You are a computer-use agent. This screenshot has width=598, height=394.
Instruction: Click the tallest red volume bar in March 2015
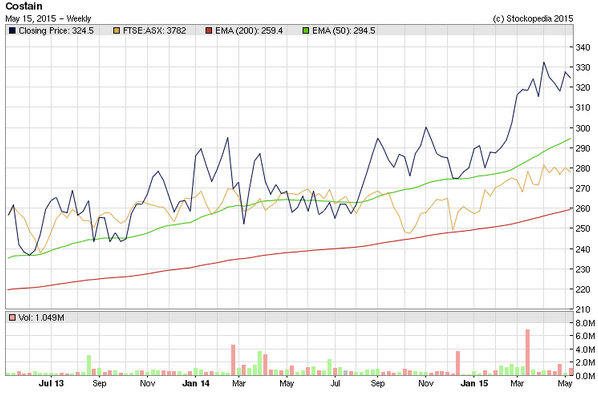click(528, 352)
